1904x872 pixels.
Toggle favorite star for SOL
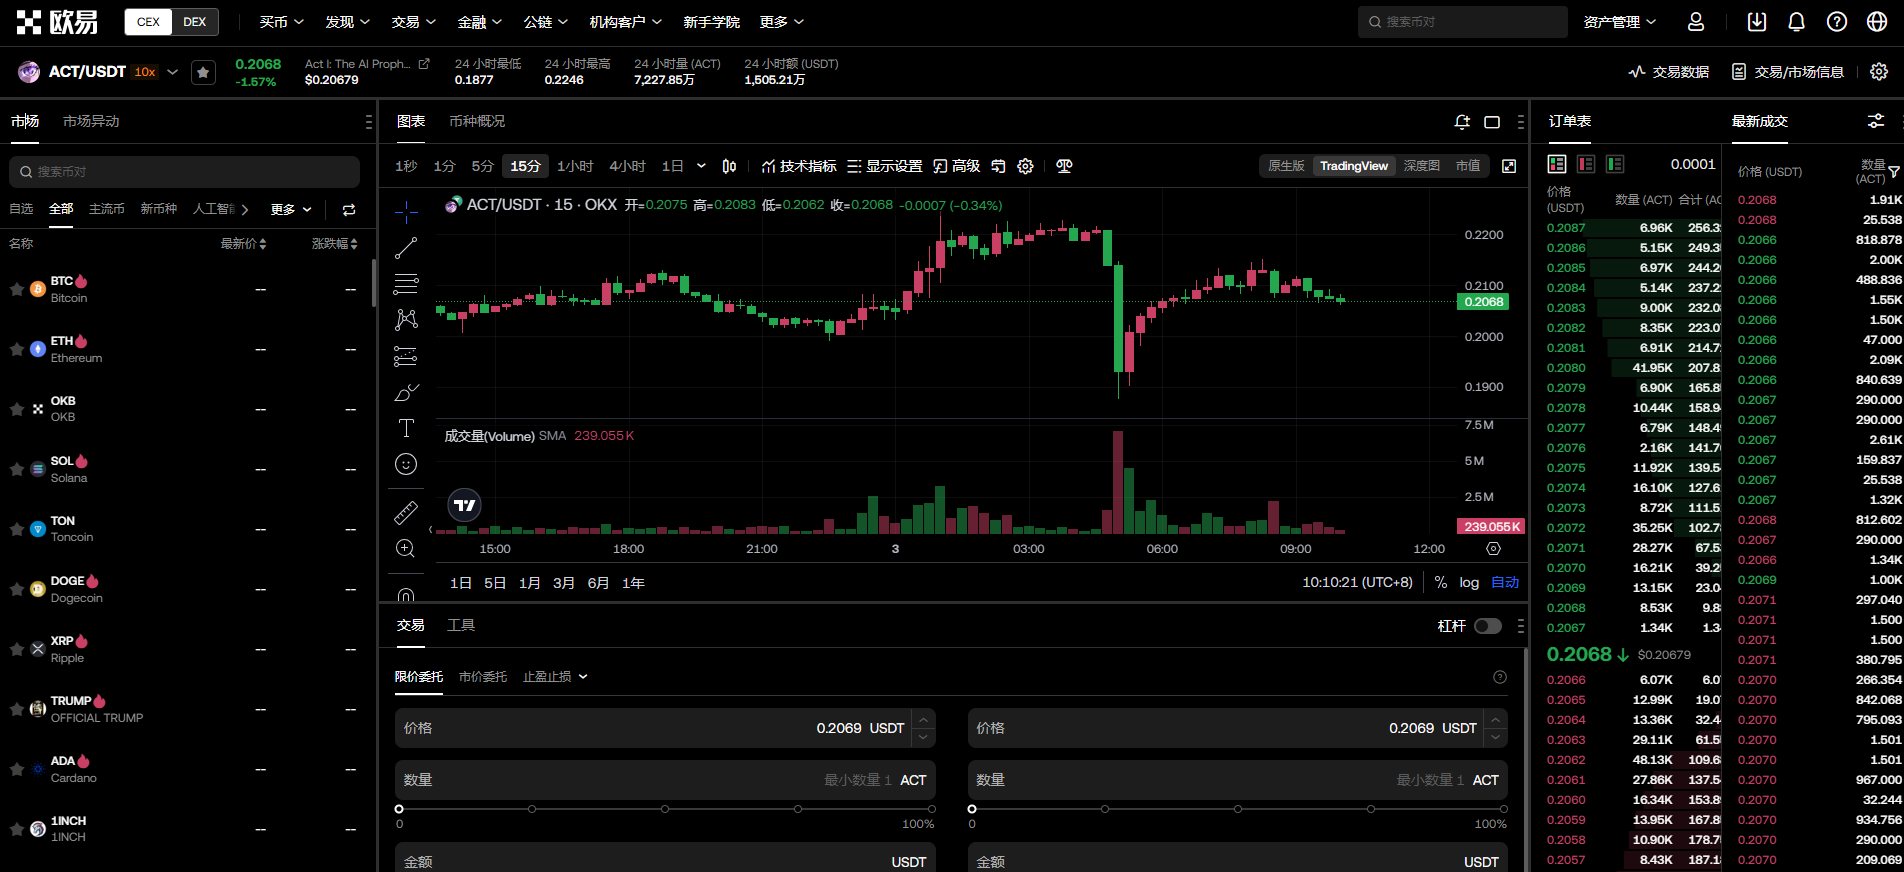click(17, 469)
